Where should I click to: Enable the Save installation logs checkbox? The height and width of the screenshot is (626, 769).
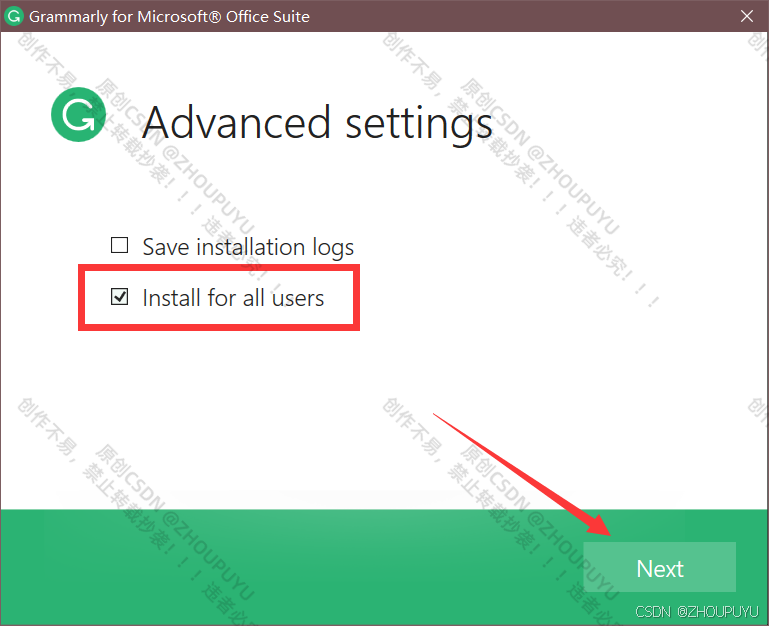119,245
